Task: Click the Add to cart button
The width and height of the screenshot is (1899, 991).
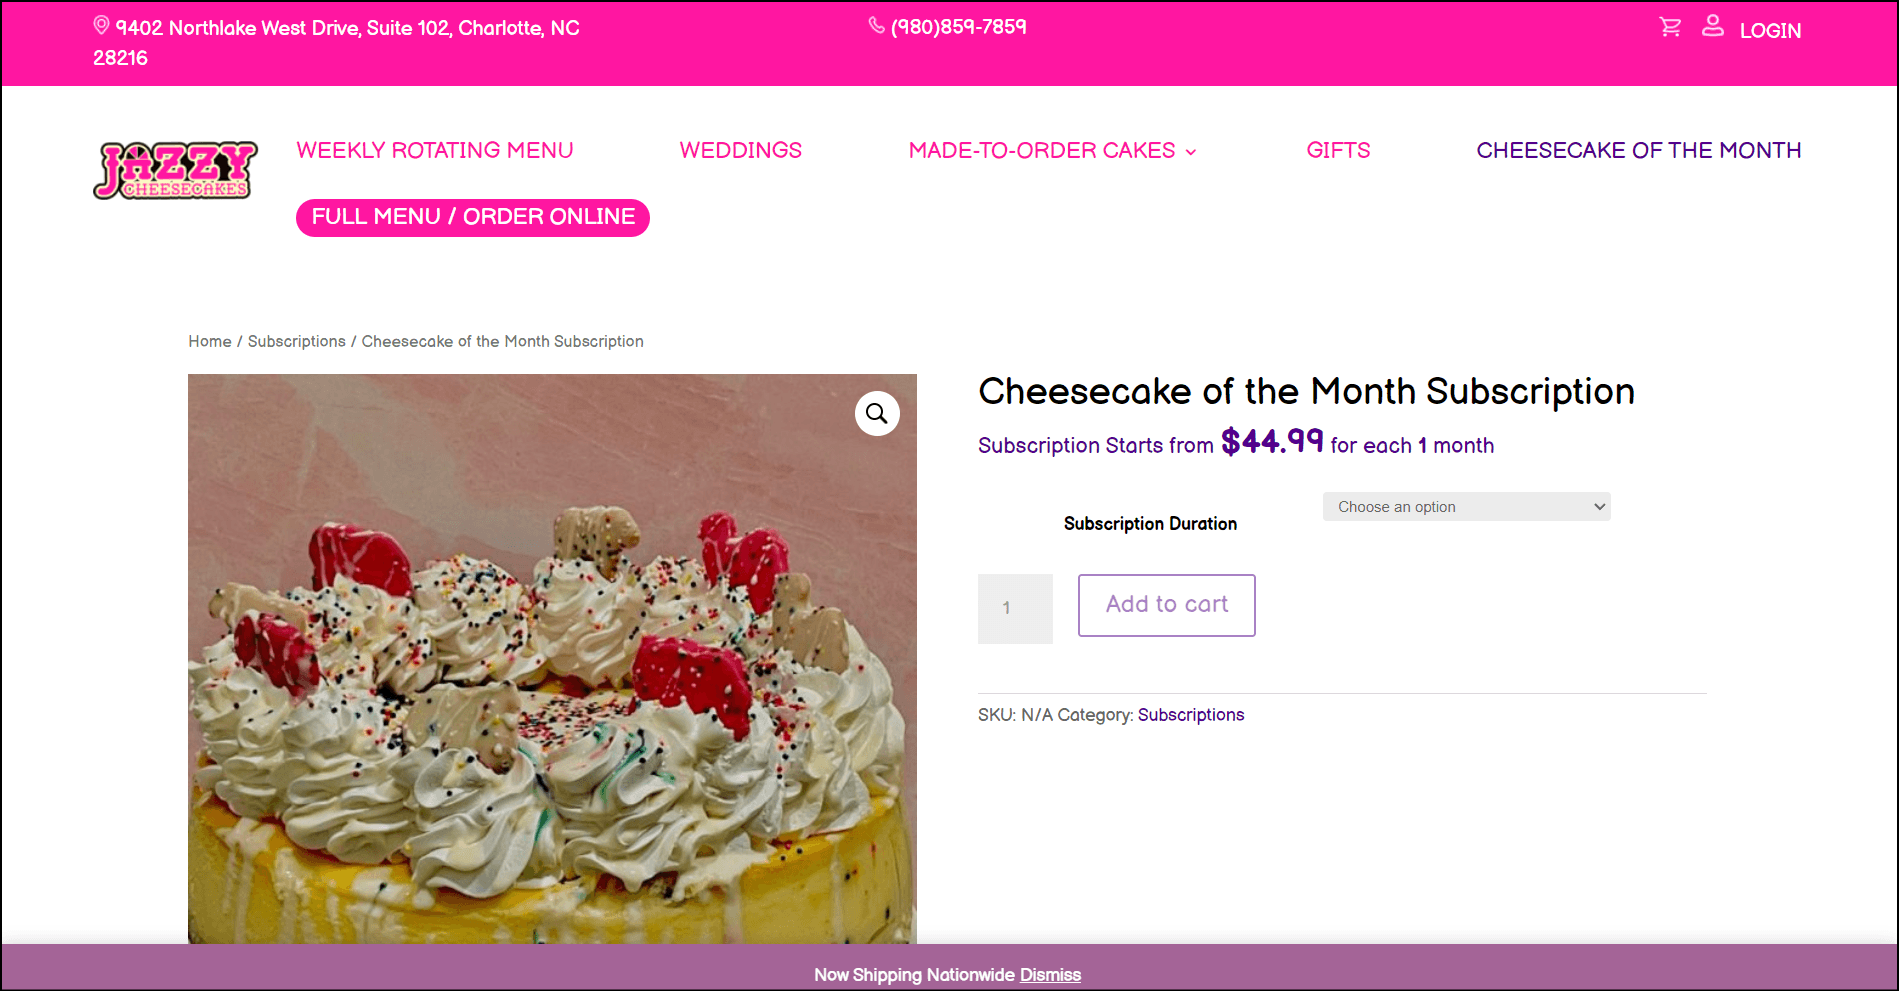Action: pos(1166,604)
